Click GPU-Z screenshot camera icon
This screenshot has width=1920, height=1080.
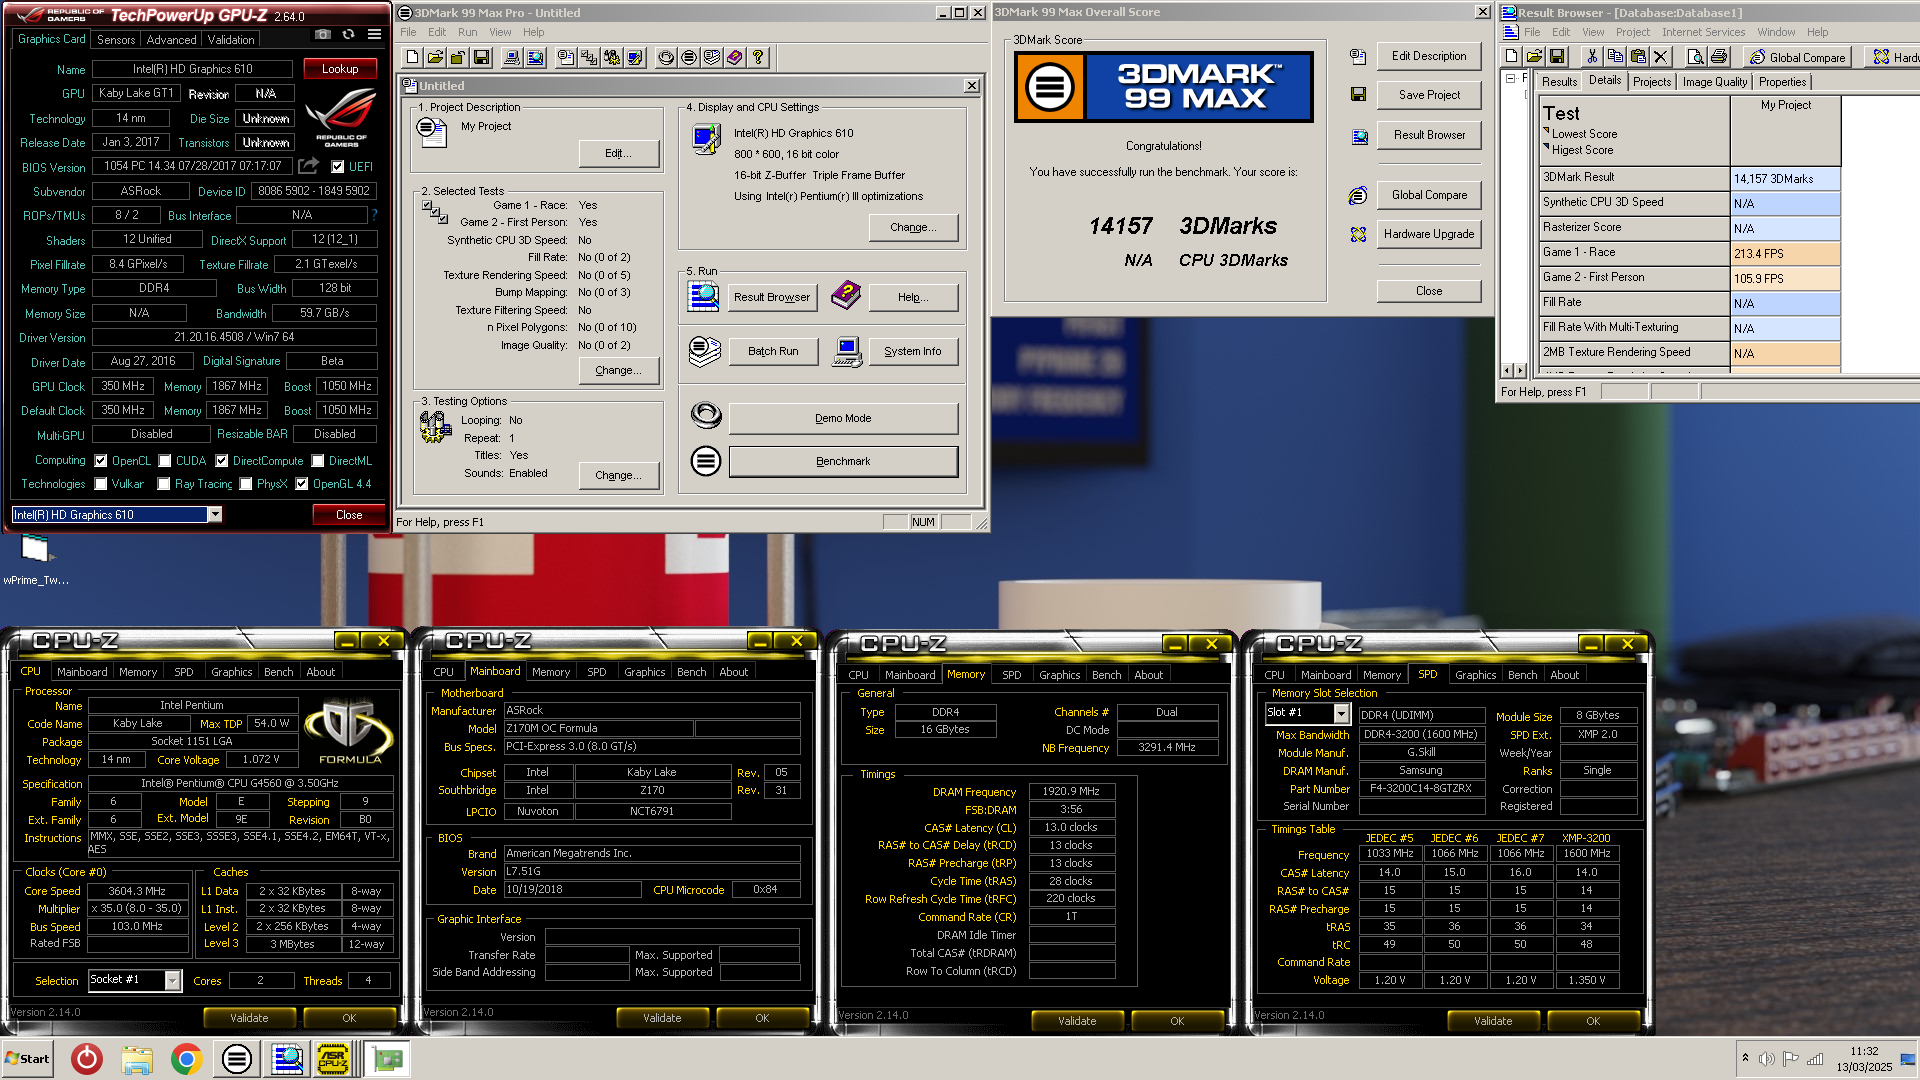click(322, 34)
